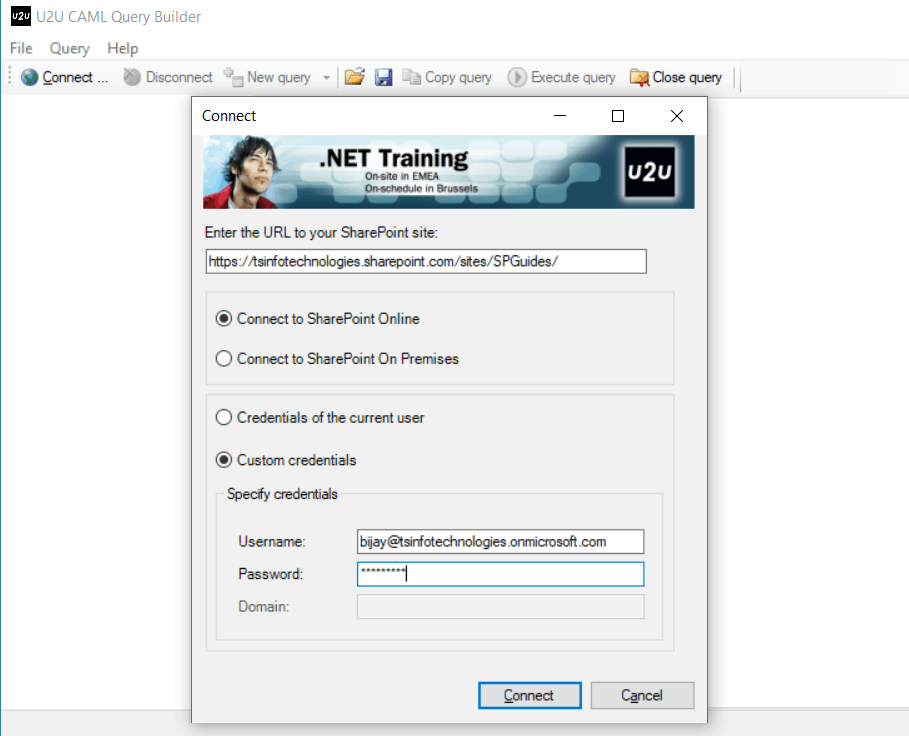The image size is (909, 736).
Task: Select Credentials of the current user option
Action: [224, 418]
